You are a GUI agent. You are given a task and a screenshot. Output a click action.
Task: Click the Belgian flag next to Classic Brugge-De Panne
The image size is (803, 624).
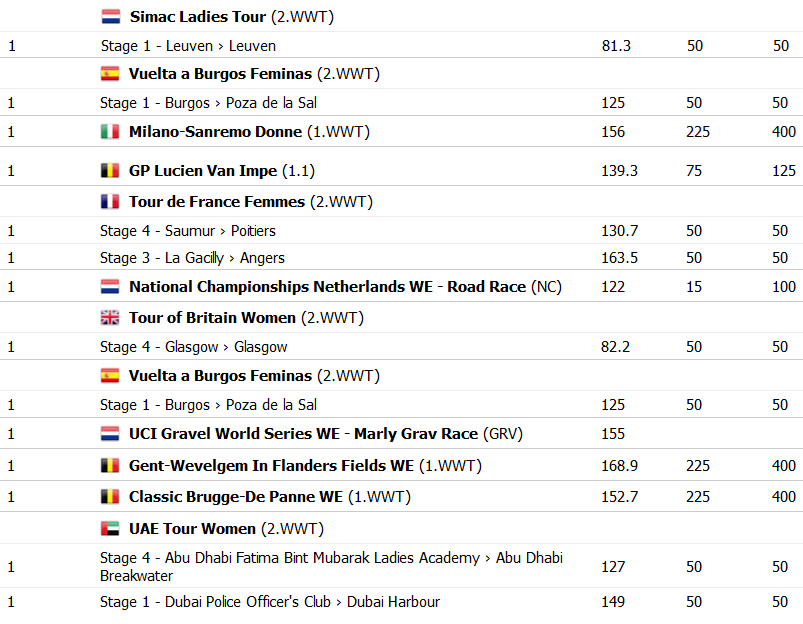point(110,496)
